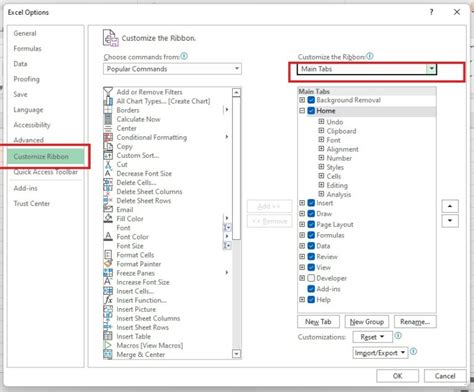Collapse the Home tab tree node
Screen dimensions: 474x392
tap(302, 111)
